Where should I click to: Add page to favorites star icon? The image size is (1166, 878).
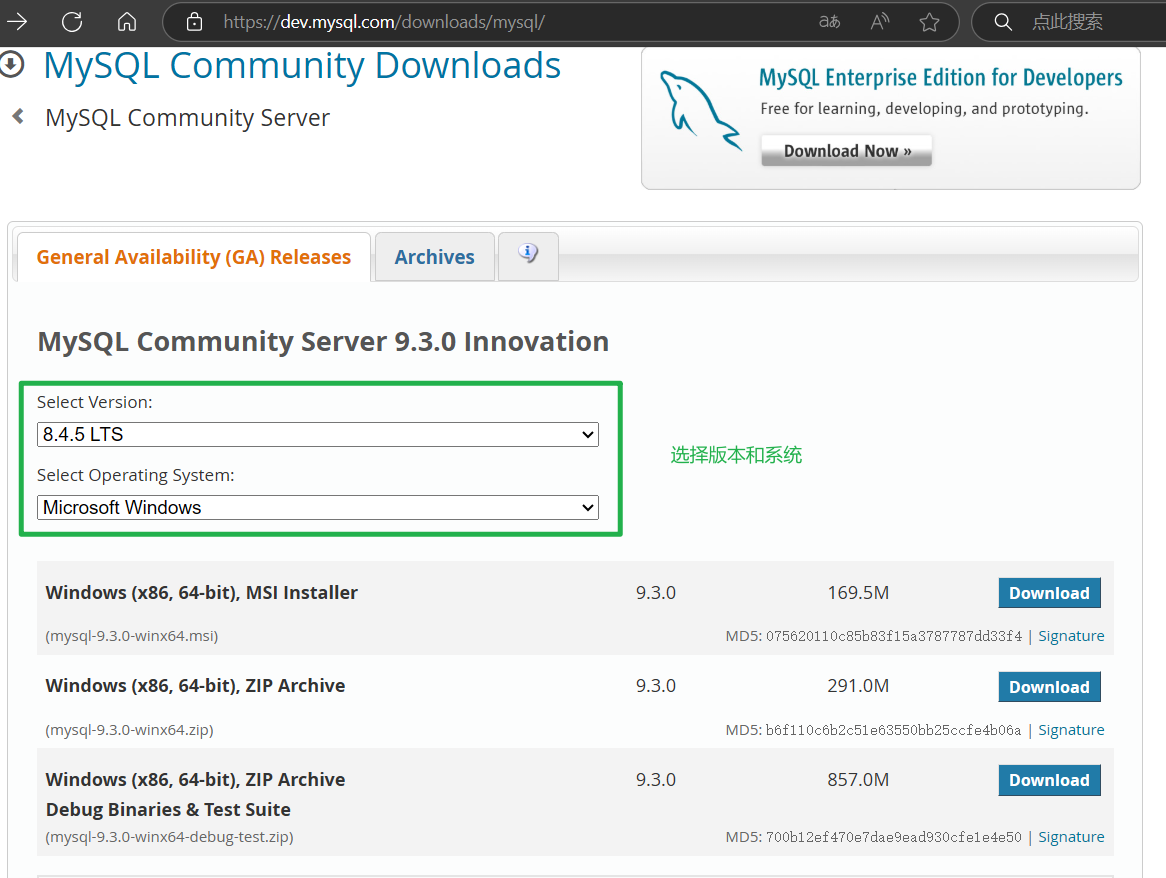929,22
